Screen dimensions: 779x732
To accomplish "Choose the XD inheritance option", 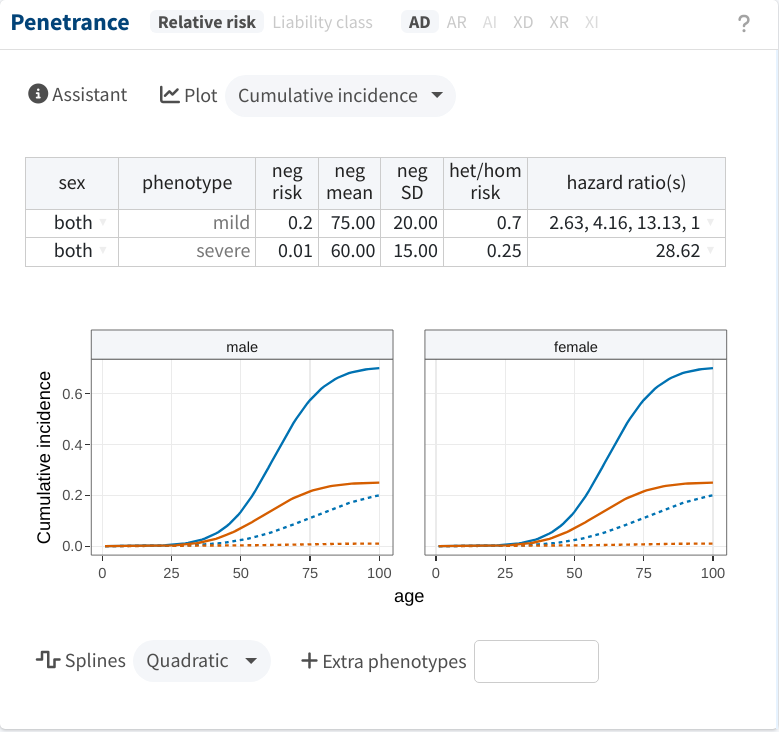I will click(x=523, y=22).
